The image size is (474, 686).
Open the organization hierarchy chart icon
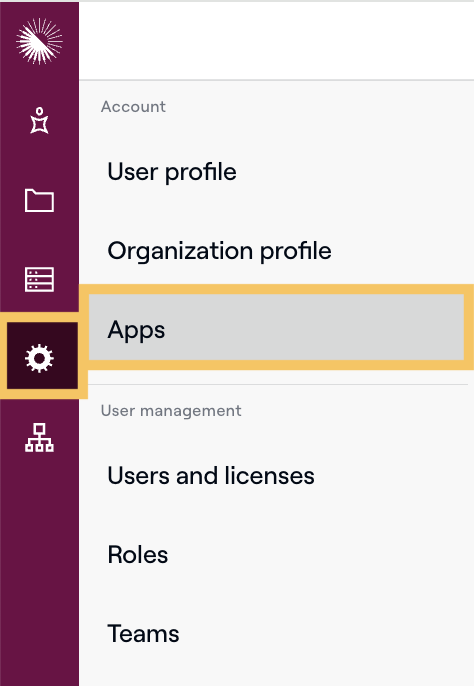(39, 438)
